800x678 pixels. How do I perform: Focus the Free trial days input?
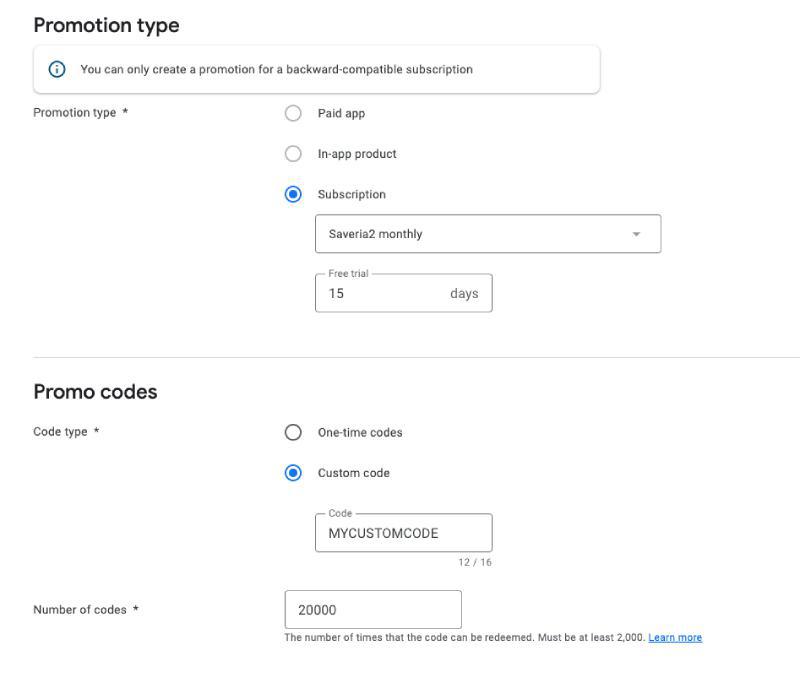point(380,294)
